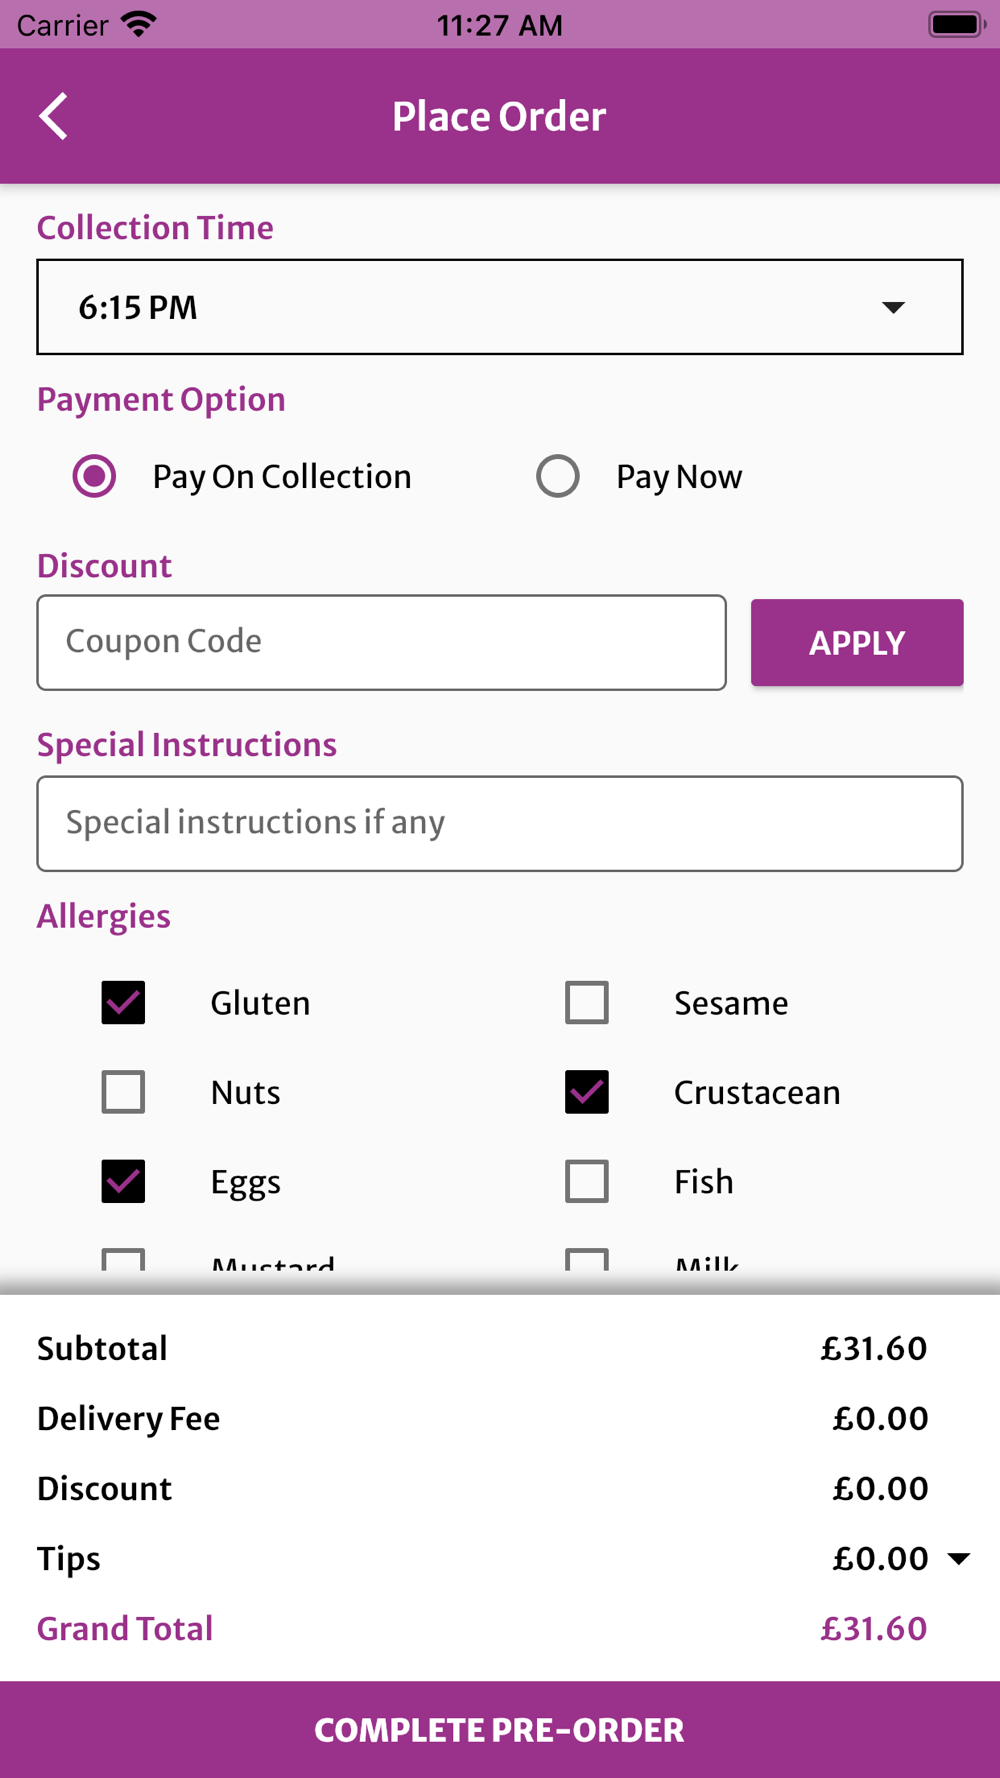Uncheck the Gluten allergy checkbox

pyautogui.click(x=123, y=1002)
